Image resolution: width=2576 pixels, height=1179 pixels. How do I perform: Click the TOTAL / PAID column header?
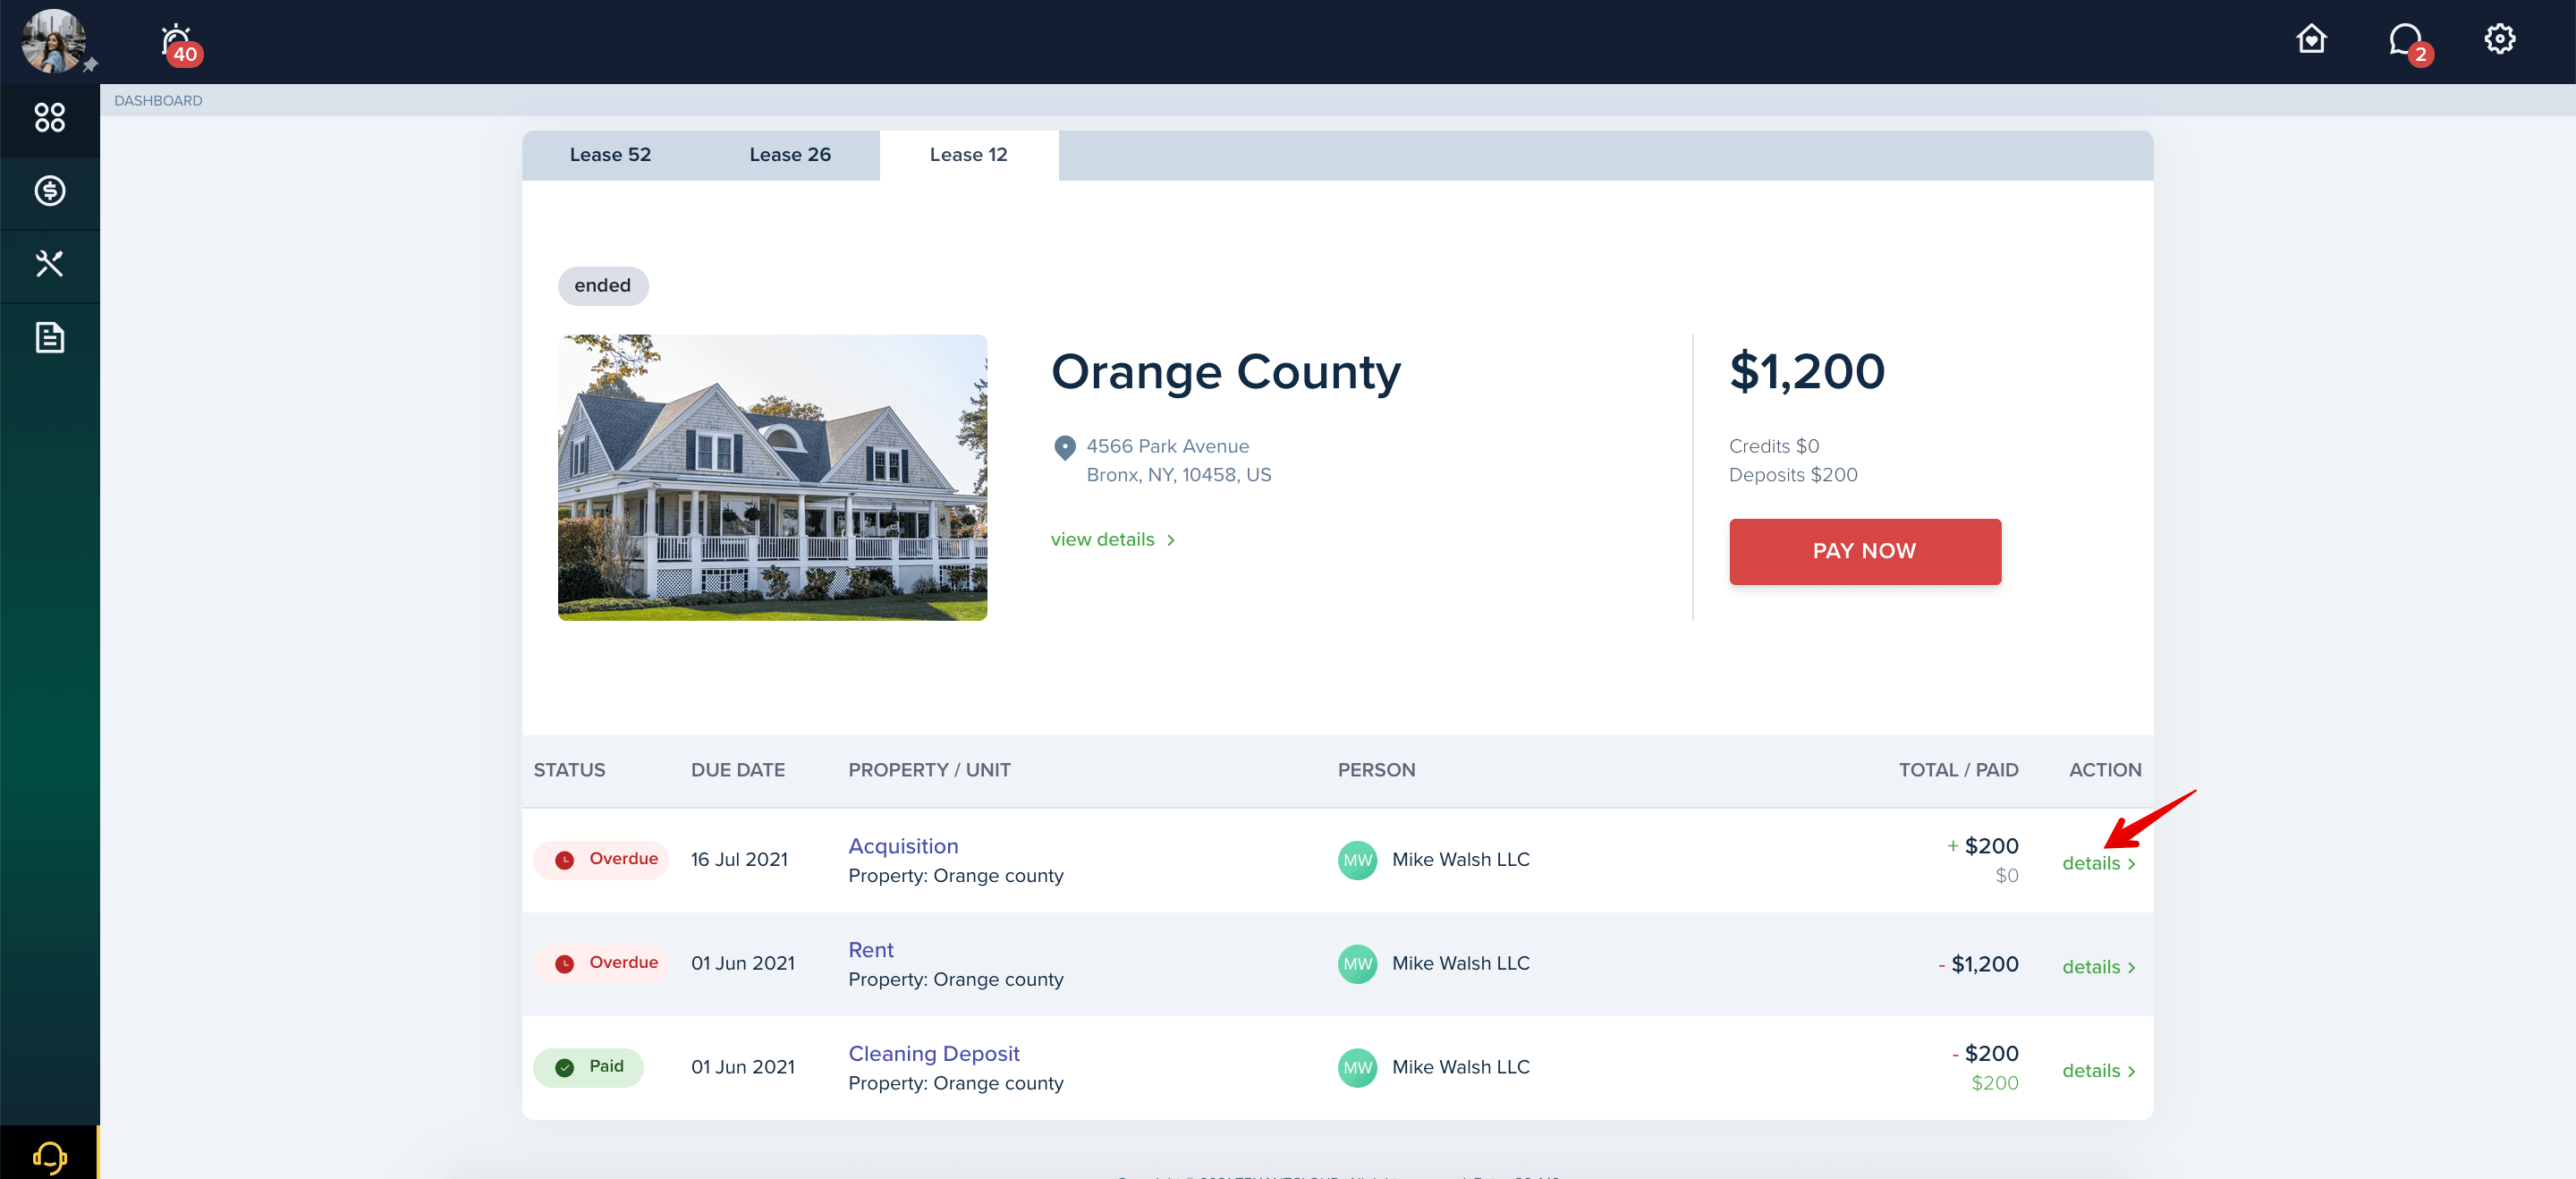click(1958, 770)
